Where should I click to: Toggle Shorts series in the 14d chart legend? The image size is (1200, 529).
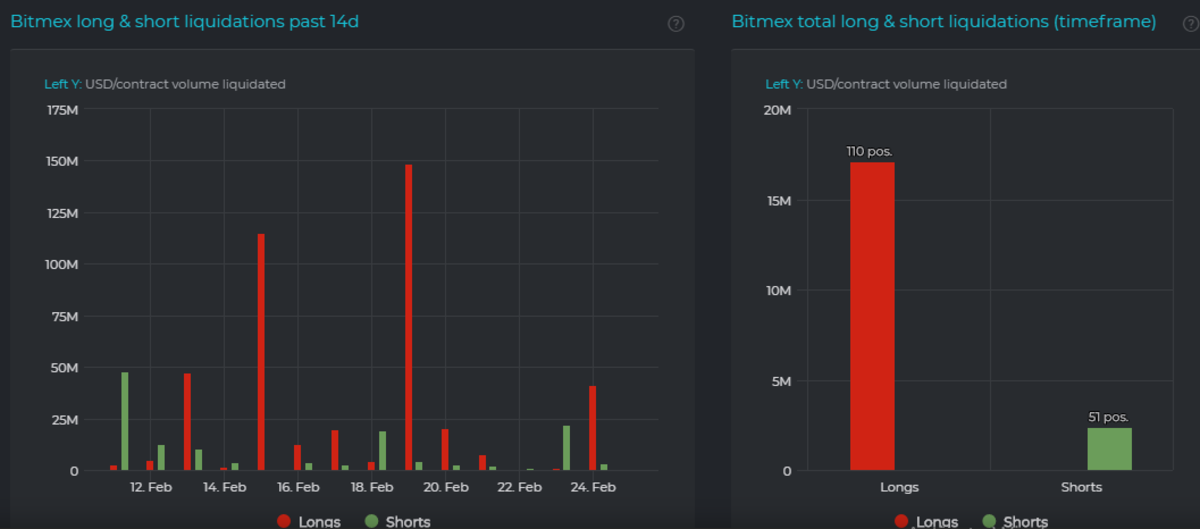[x=398, y=521]
